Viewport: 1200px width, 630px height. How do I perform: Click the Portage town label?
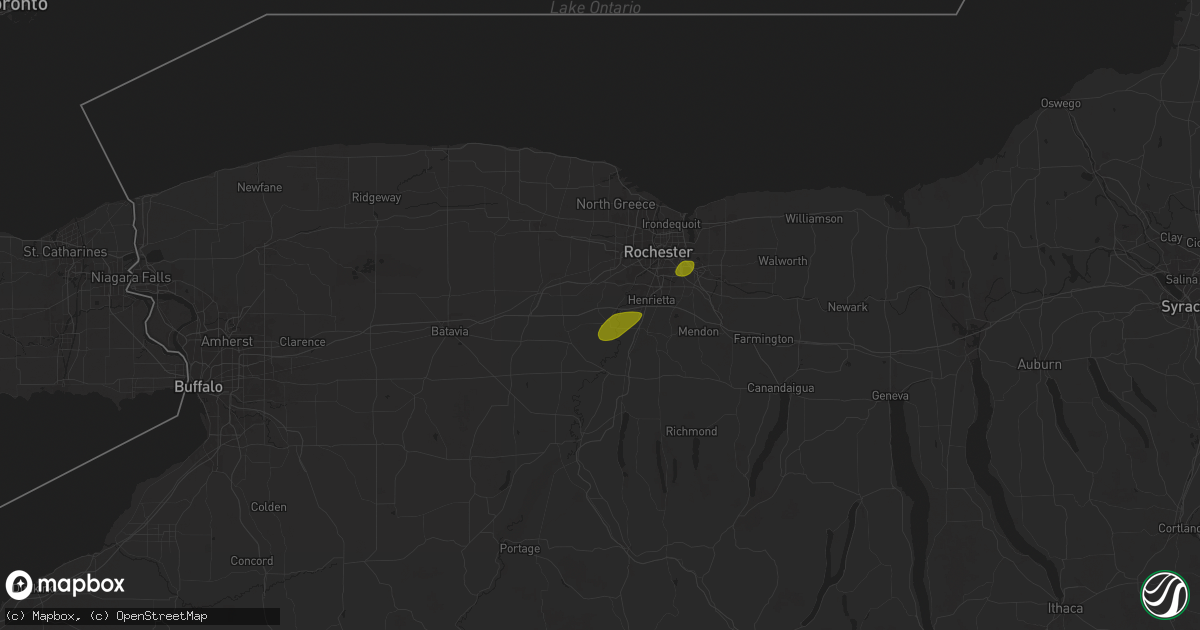[x=520, y=548]
